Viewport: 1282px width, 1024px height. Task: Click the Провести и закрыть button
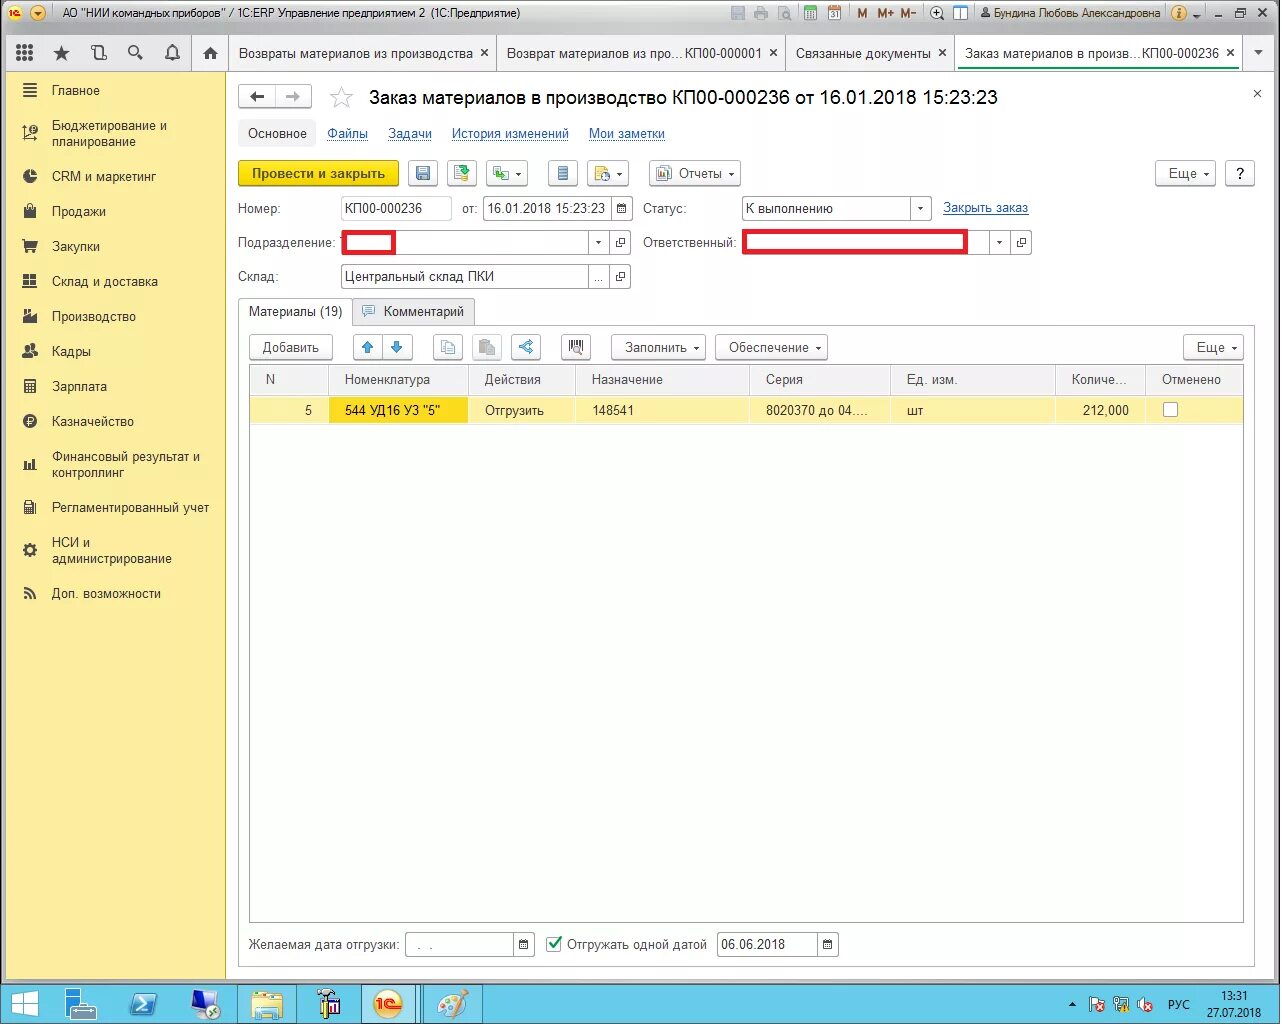tap(319, 174)
